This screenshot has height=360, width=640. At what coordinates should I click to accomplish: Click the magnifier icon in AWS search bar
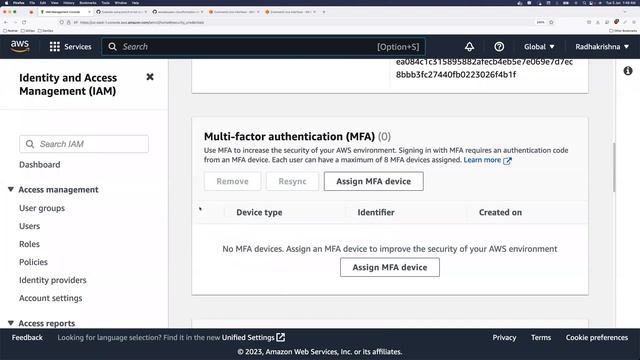pyautogui.click(x=112, y=47)
